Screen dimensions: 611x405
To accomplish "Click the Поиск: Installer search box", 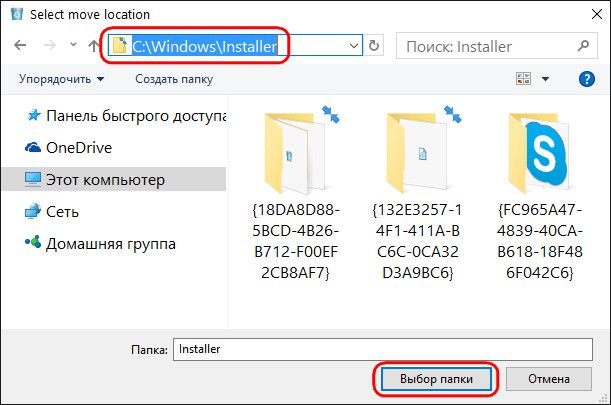I will (x=488, y=46).
